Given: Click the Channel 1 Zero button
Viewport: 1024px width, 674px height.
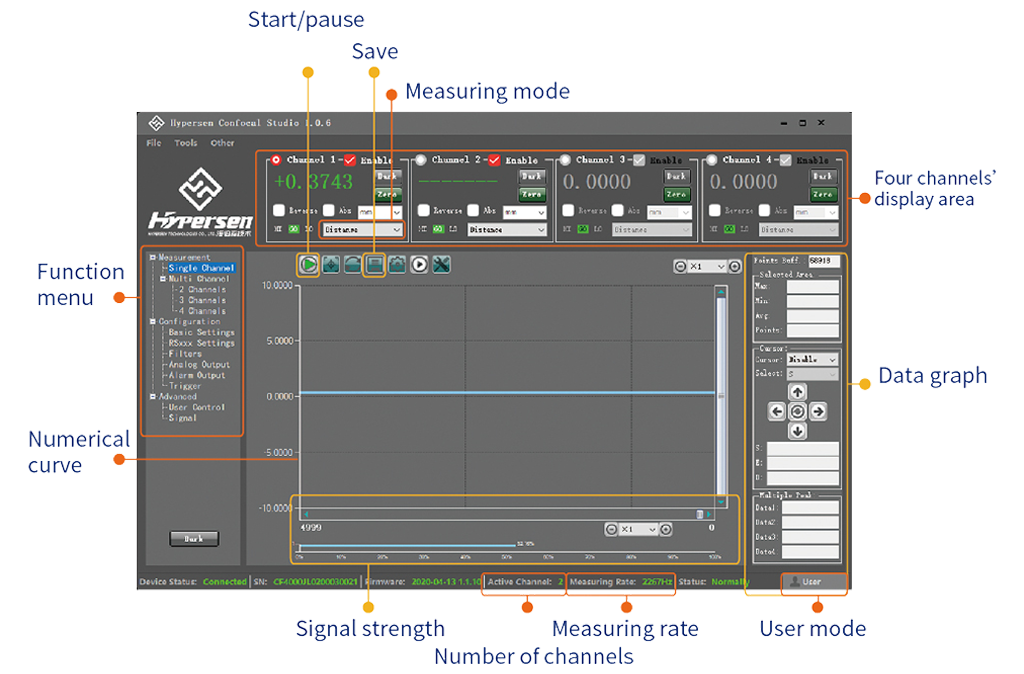Looking at the screenshot, I should point(387,194).
